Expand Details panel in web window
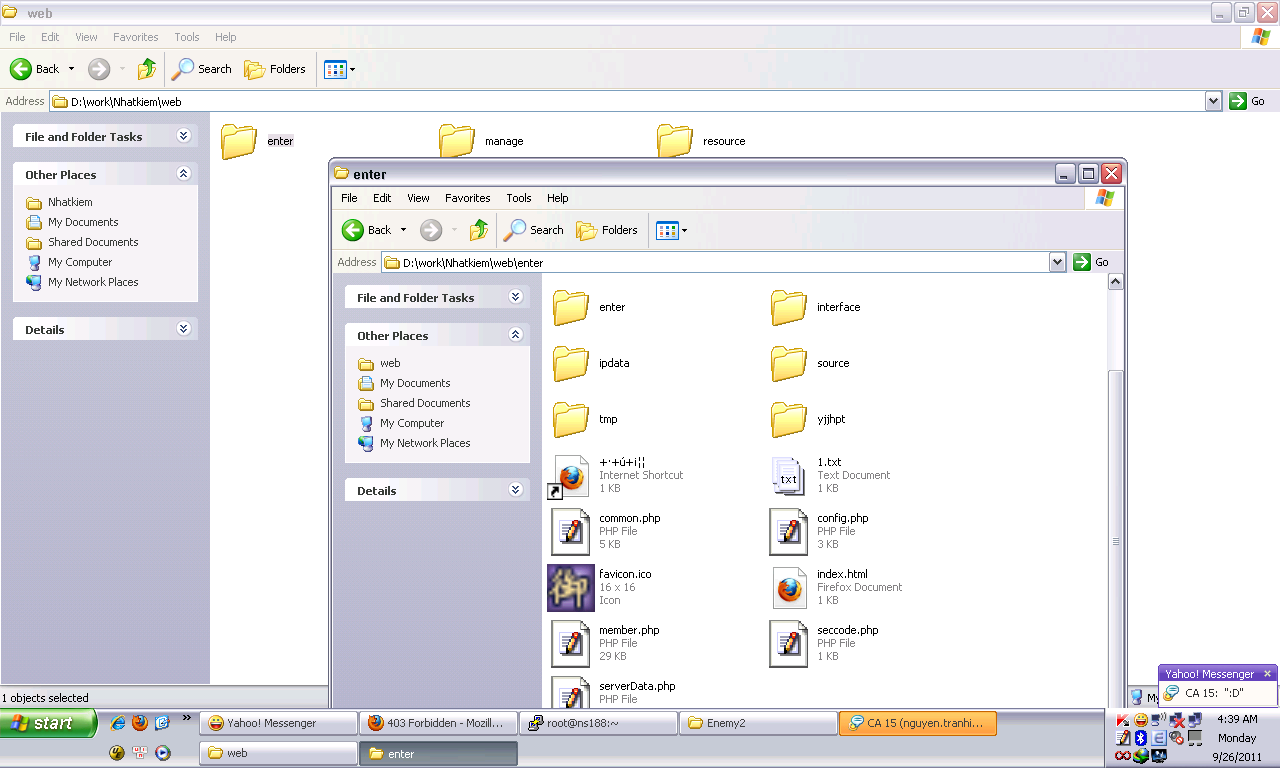The width and height of the screenshot is (1280, 768). (183, 329)
